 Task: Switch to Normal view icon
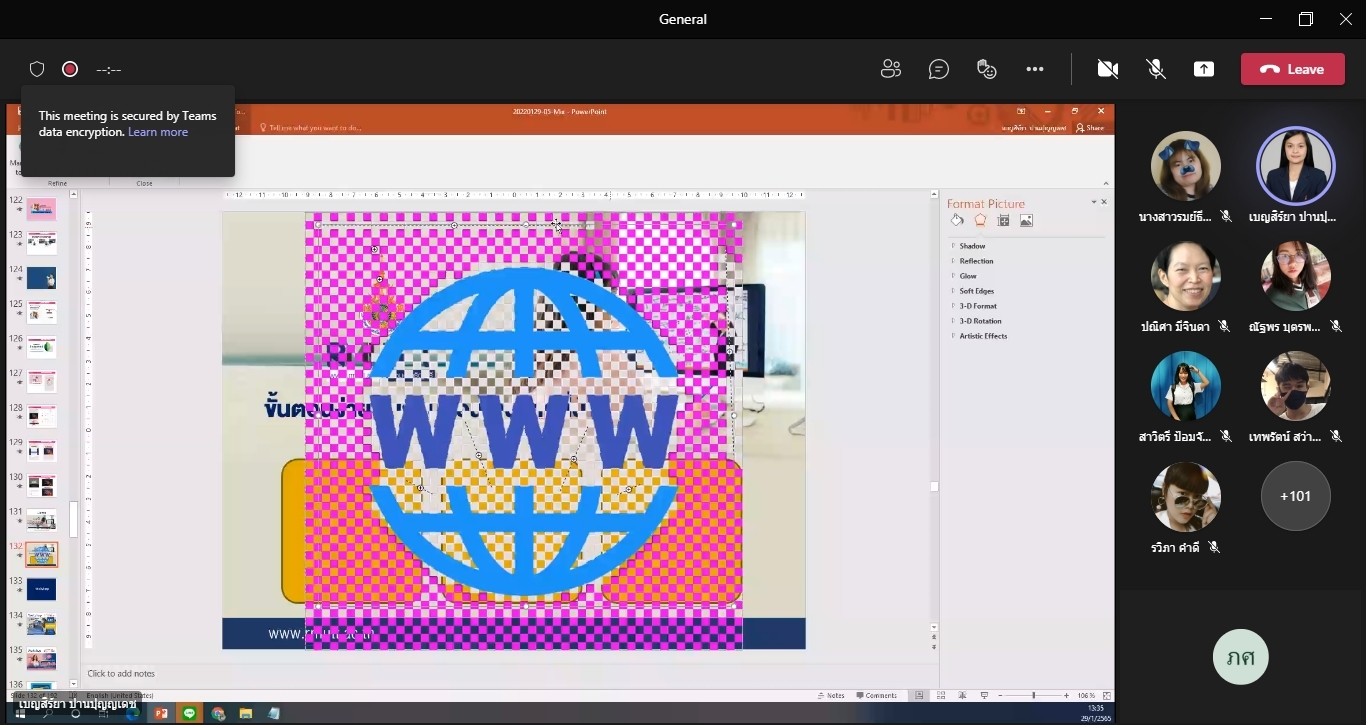919,695
